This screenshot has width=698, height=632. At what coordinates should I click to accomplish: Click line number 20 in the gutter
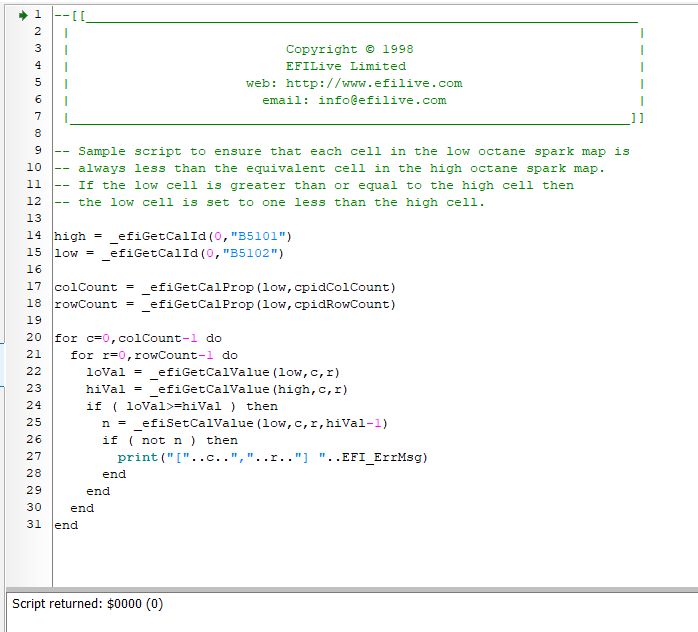point(34,337)
